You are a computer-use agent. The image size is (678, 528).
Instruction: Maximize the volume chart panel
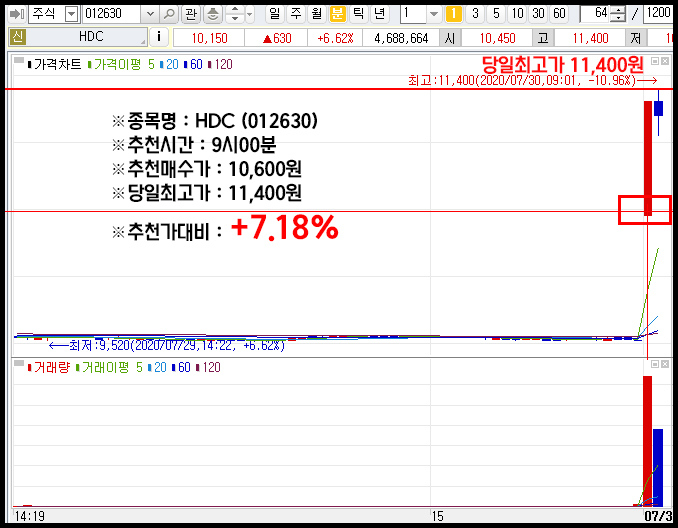coord(655,364)
